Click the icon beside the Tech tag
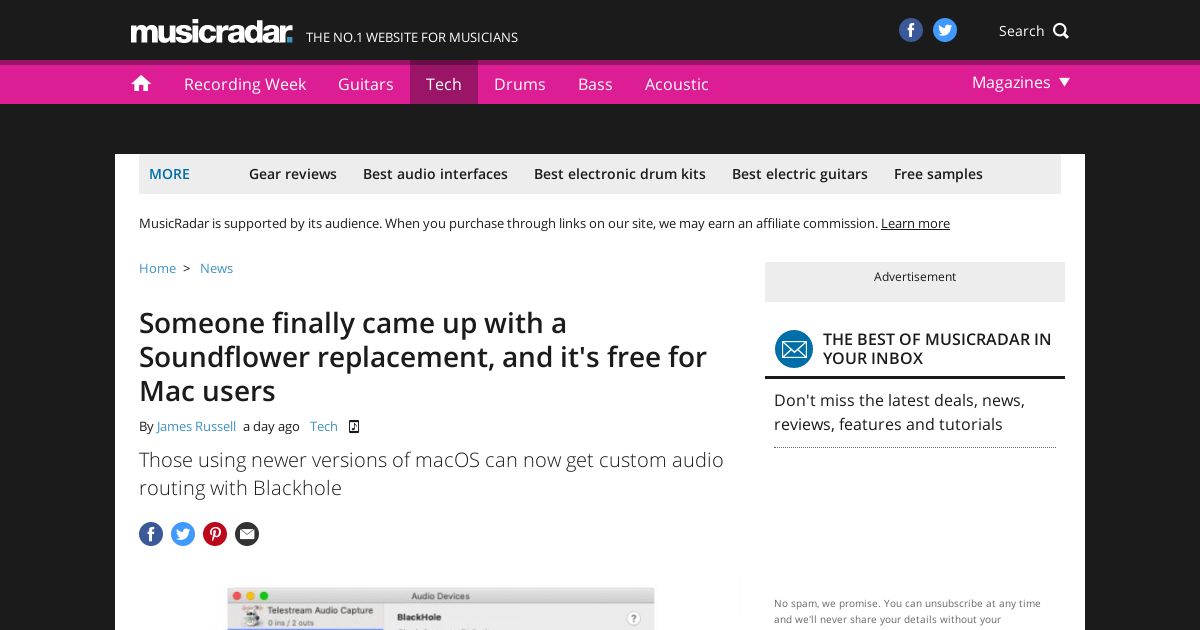The width and height of the screenshot is (1200, 630). pos(353,426)
